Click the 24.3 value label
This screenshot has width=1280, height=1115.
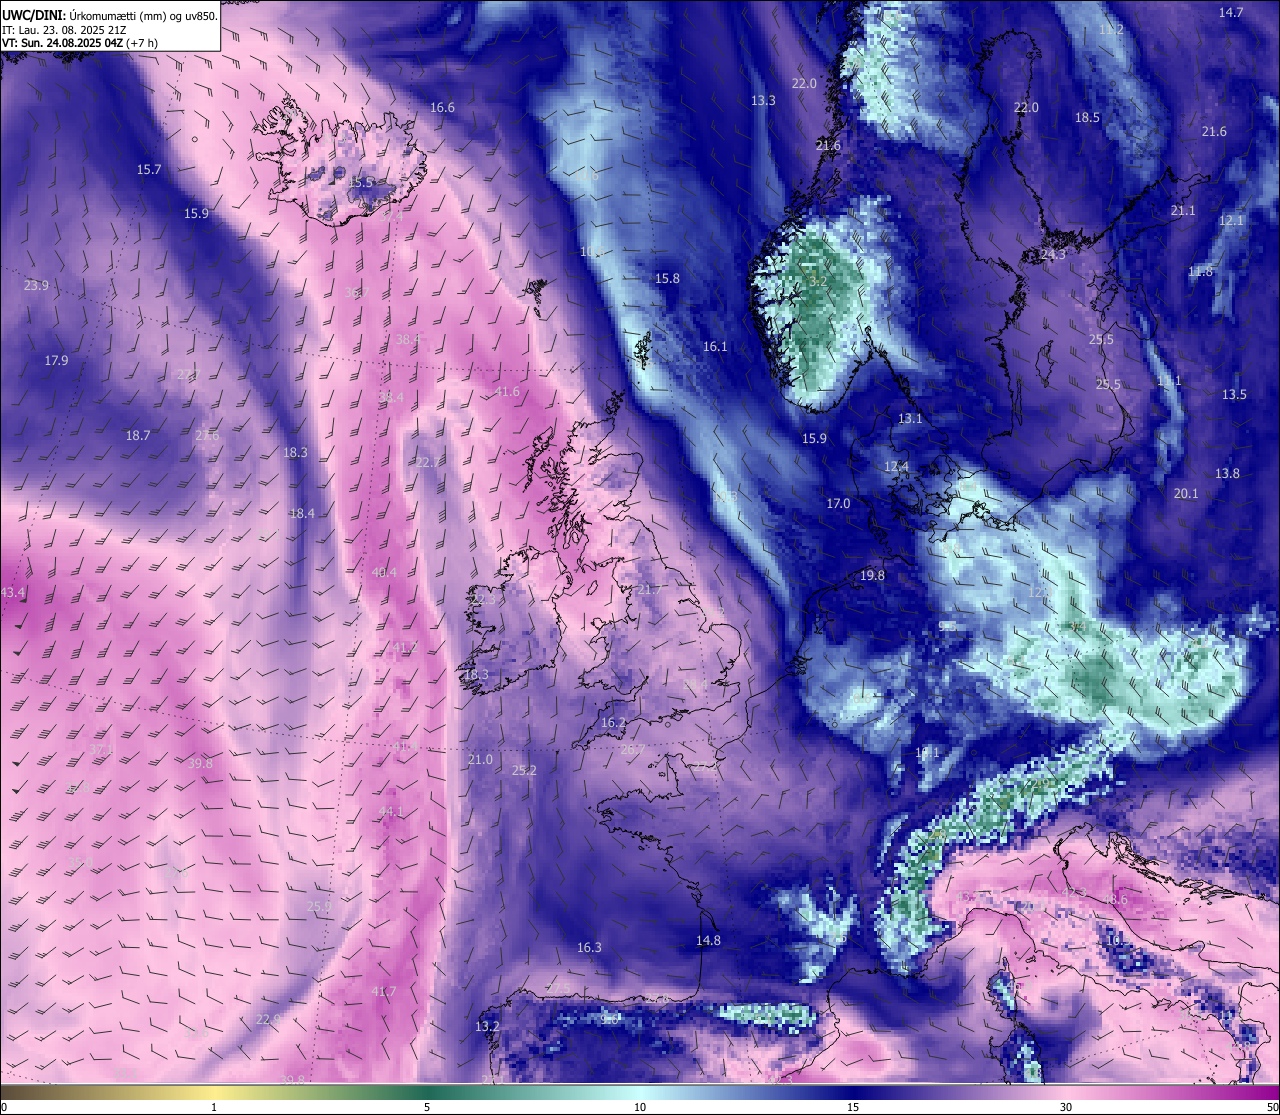coord(1053,255)
